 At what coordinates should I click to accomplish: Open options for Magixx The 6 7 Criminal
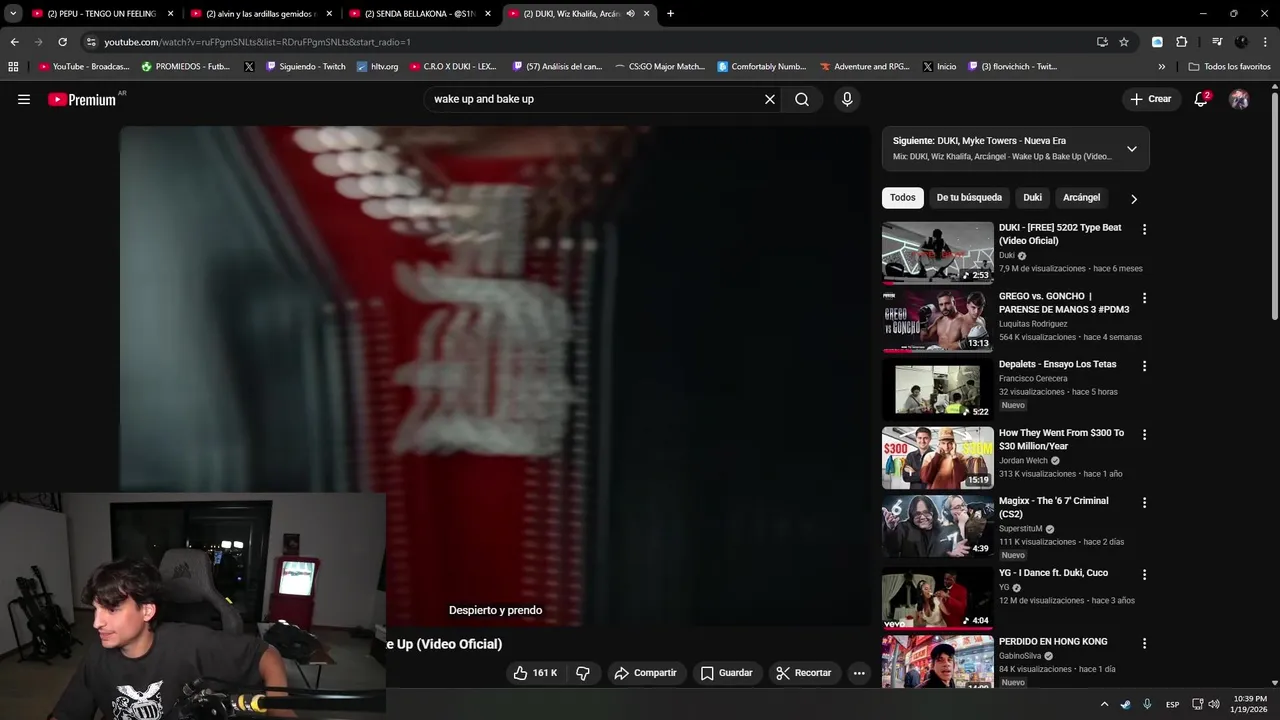pyautogui.click(x=1144, y=503)
